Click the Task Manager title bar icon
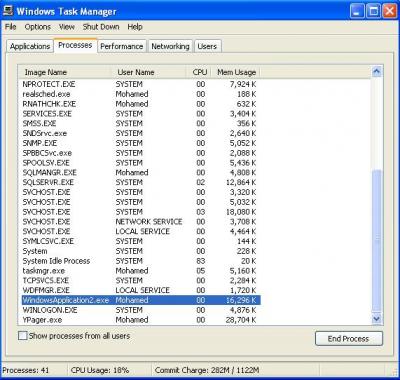 (x=8, y=11)
